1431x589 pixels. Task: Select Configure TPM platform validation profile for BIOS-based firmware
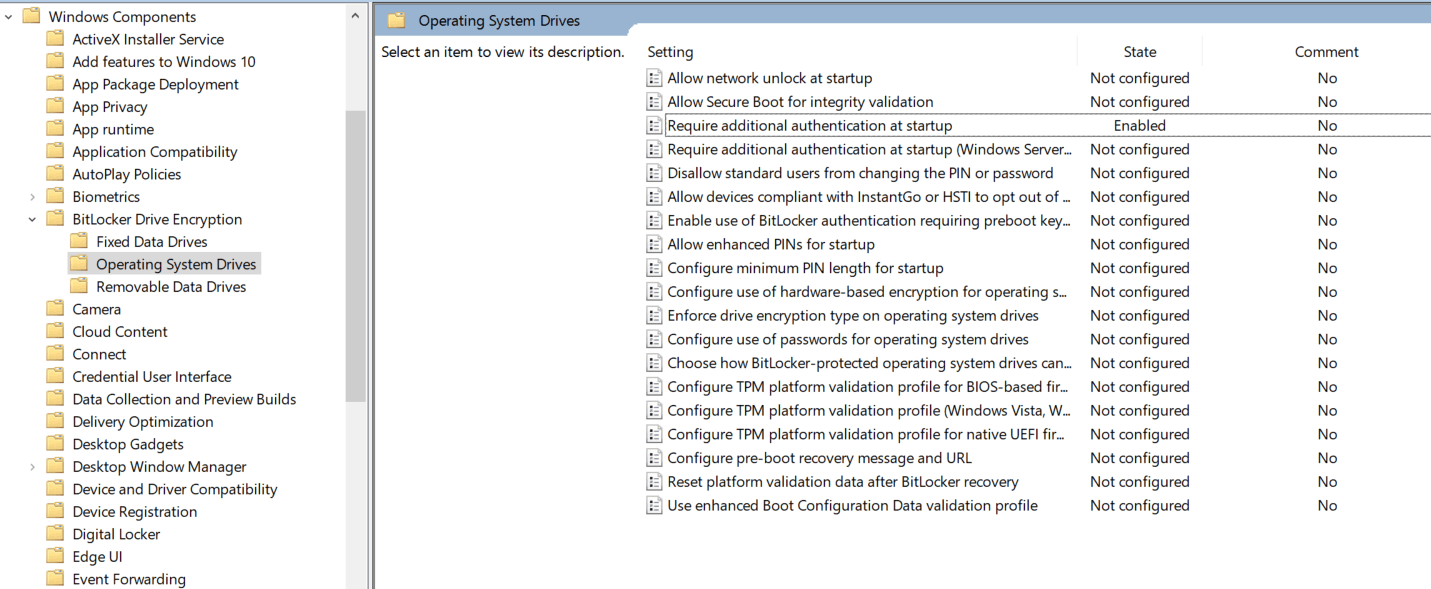(867, 387)
